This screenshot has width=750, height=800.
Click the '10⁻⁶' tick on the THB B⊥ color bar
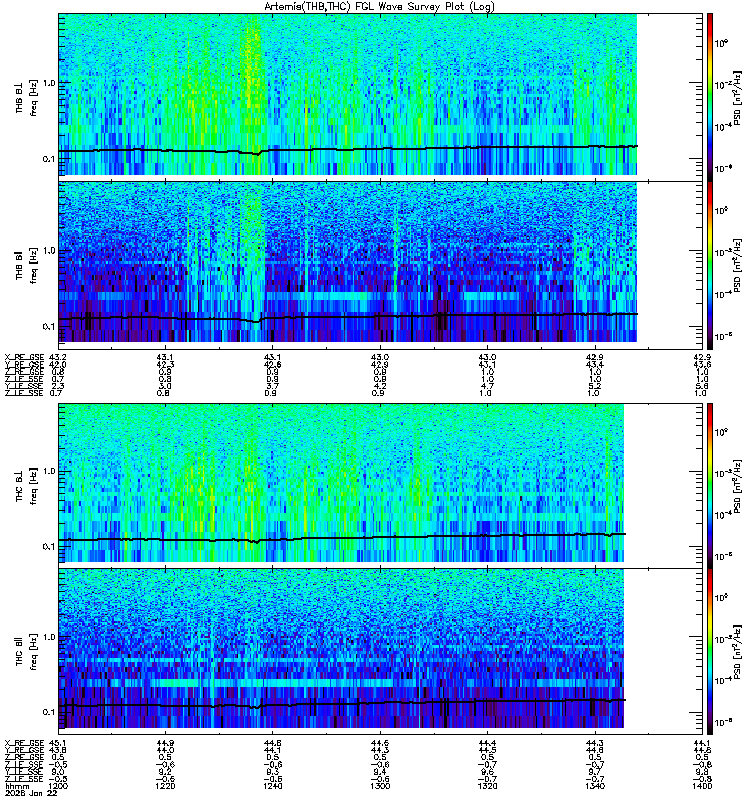(x=723, y=168)
